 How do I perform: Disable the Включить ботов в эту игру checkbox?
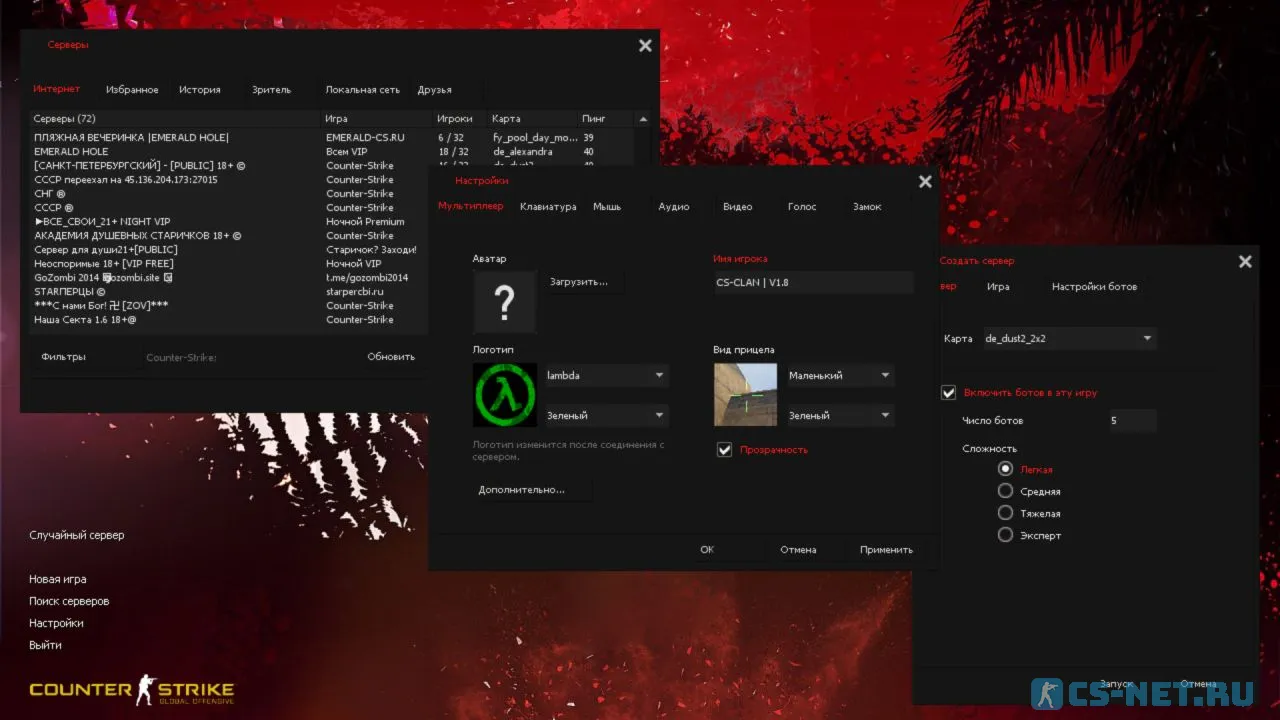[949, 393]
